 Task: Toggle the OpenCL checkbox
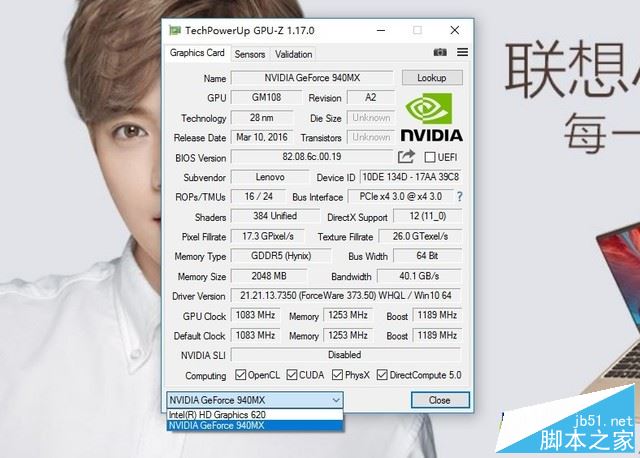[240, 375]
